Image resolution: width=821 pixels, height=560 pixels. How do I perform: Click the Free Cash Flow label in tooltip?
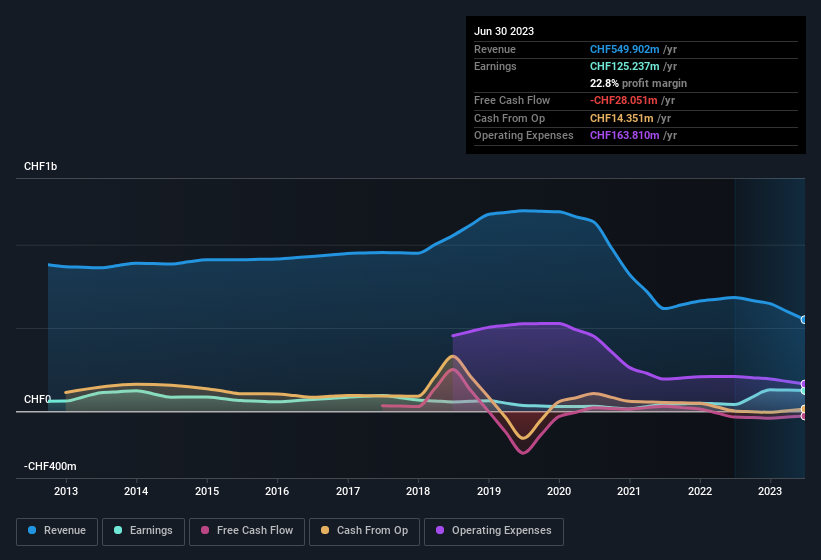pos(512,100)
